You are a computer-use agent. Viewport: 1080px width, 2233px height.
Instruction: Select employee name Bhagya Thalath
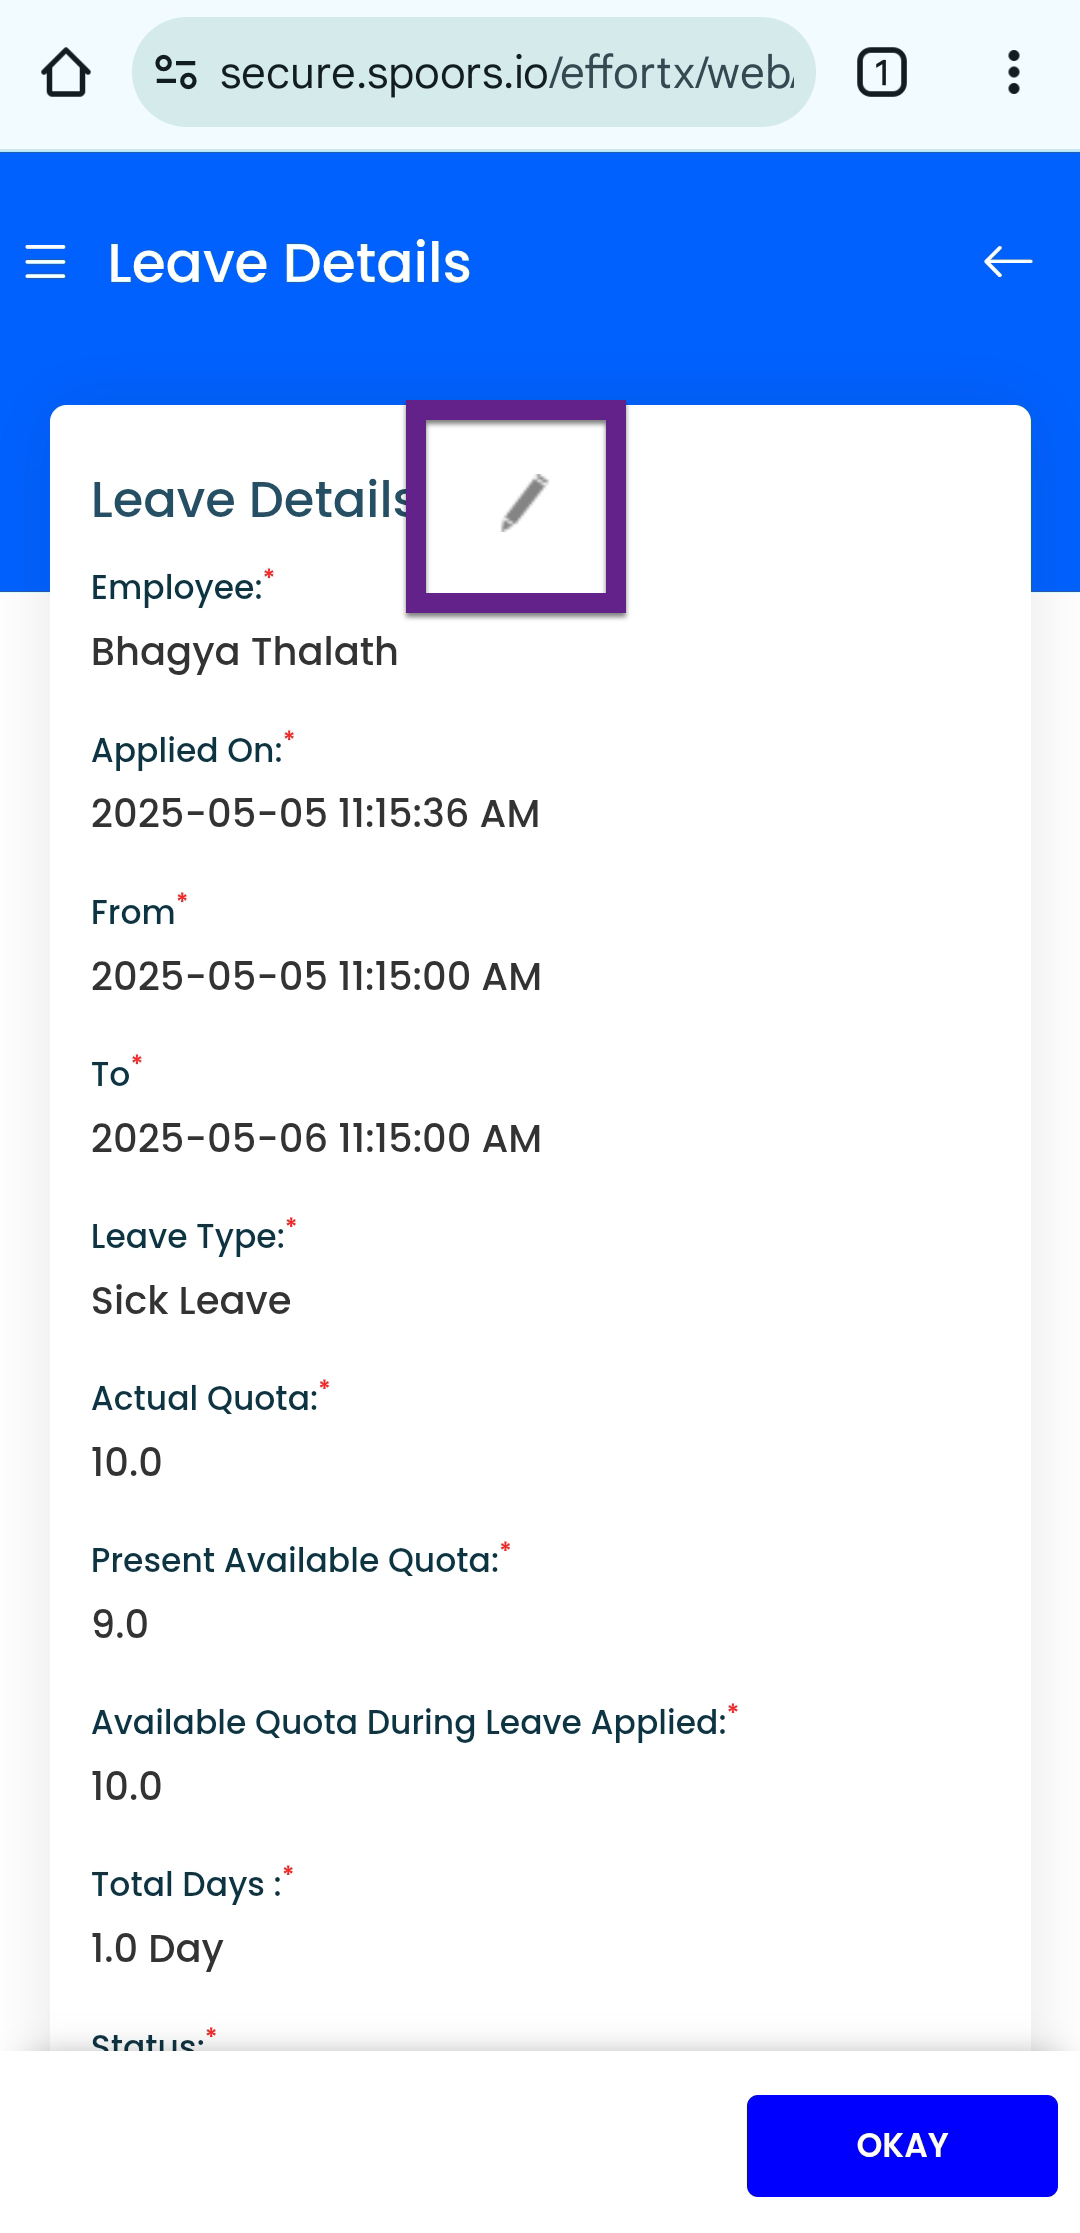click(x=245, y=652)
